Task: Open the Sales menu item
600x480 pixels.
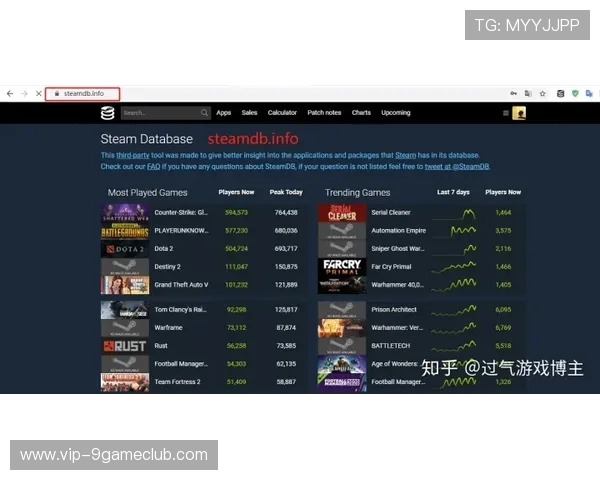Action: coord(249,113)
